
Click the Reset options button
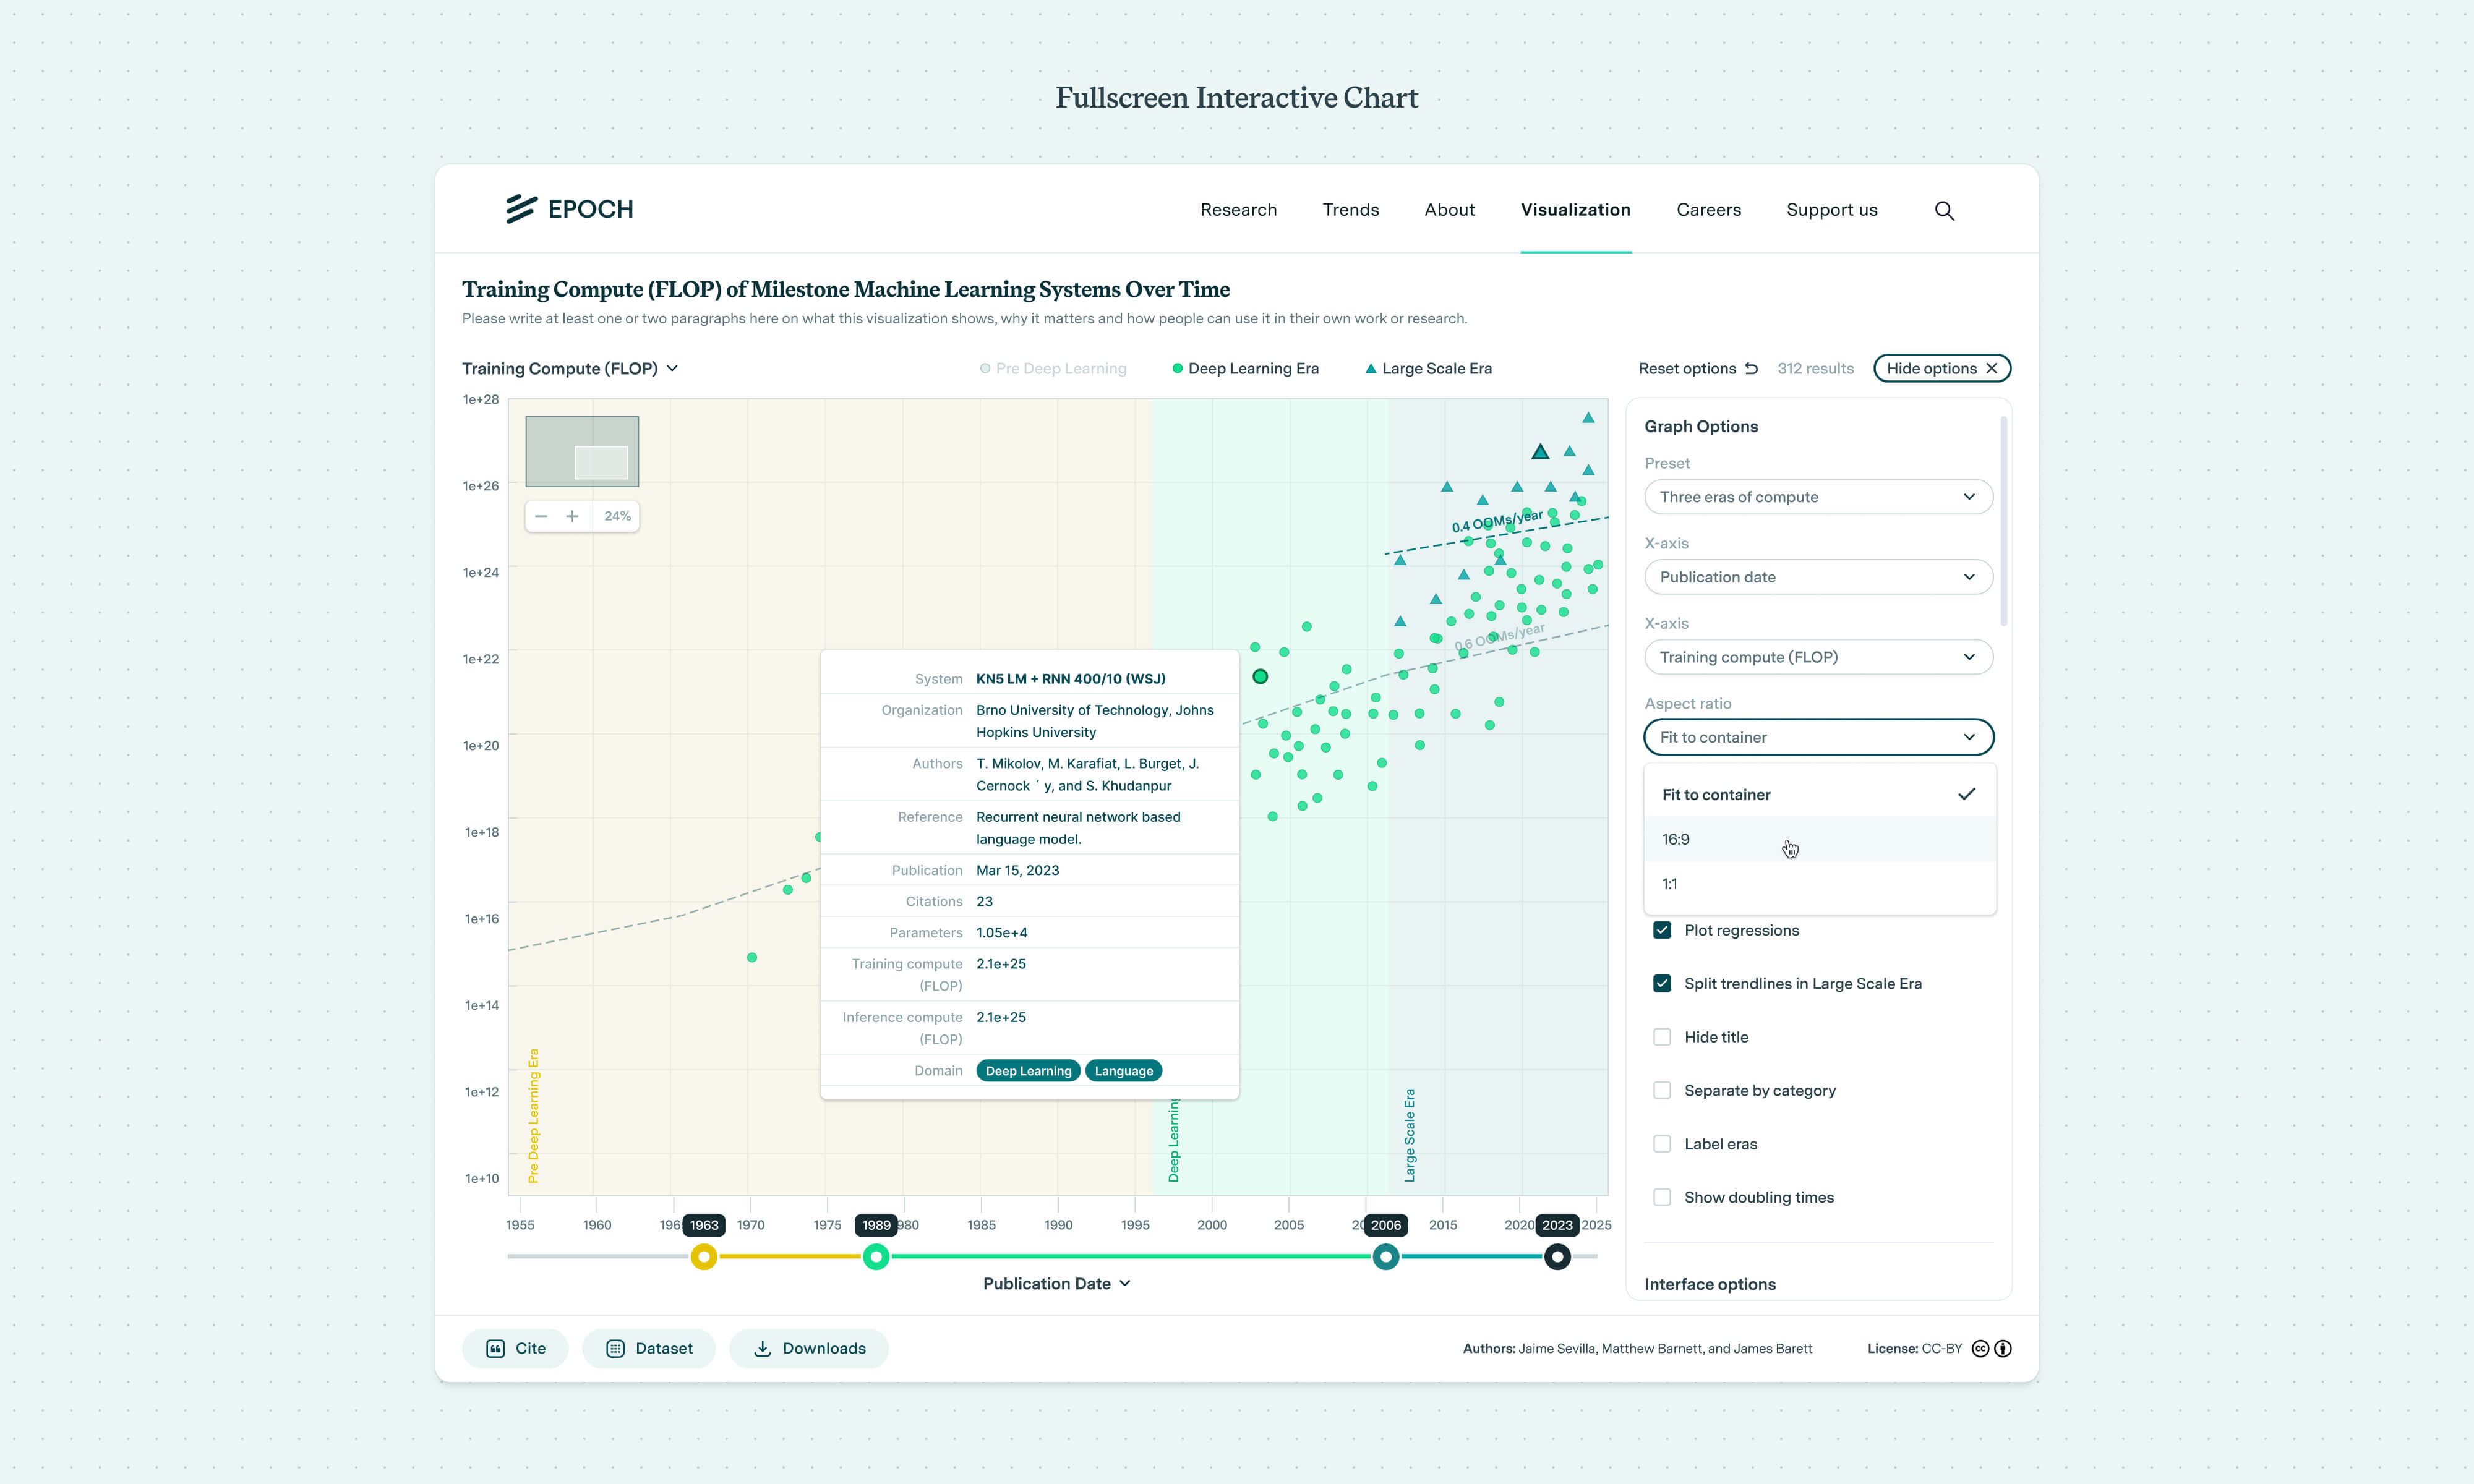(x=1698, y=368)
